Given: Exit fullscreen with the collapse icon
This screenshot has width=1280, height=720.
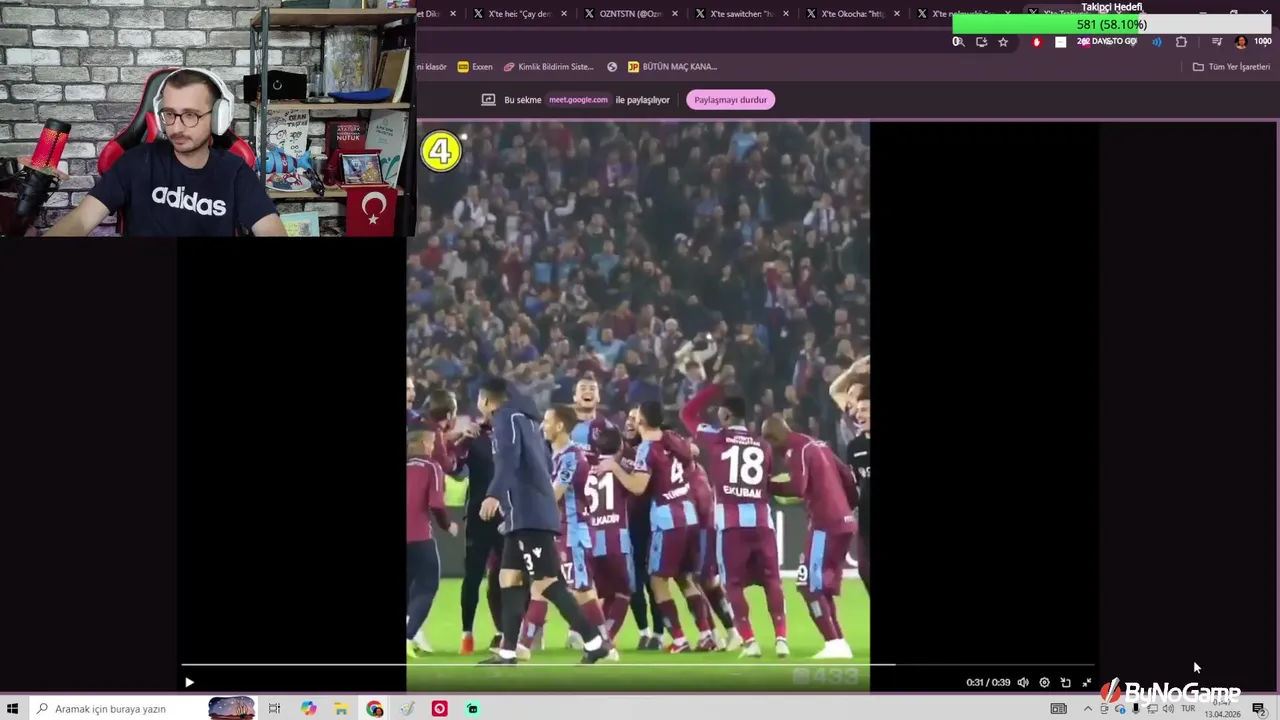Looking at the screenshot, I should [1087, 683].
